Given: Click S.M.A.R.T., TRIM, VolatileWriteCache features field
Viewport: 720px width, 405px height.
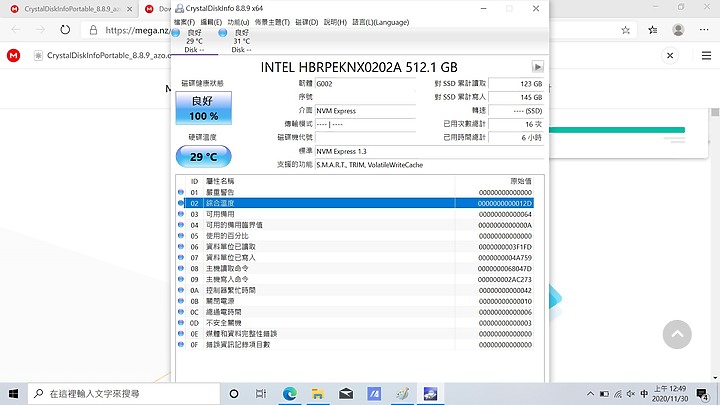Looking at the screenshot, I should click(429, 164).
